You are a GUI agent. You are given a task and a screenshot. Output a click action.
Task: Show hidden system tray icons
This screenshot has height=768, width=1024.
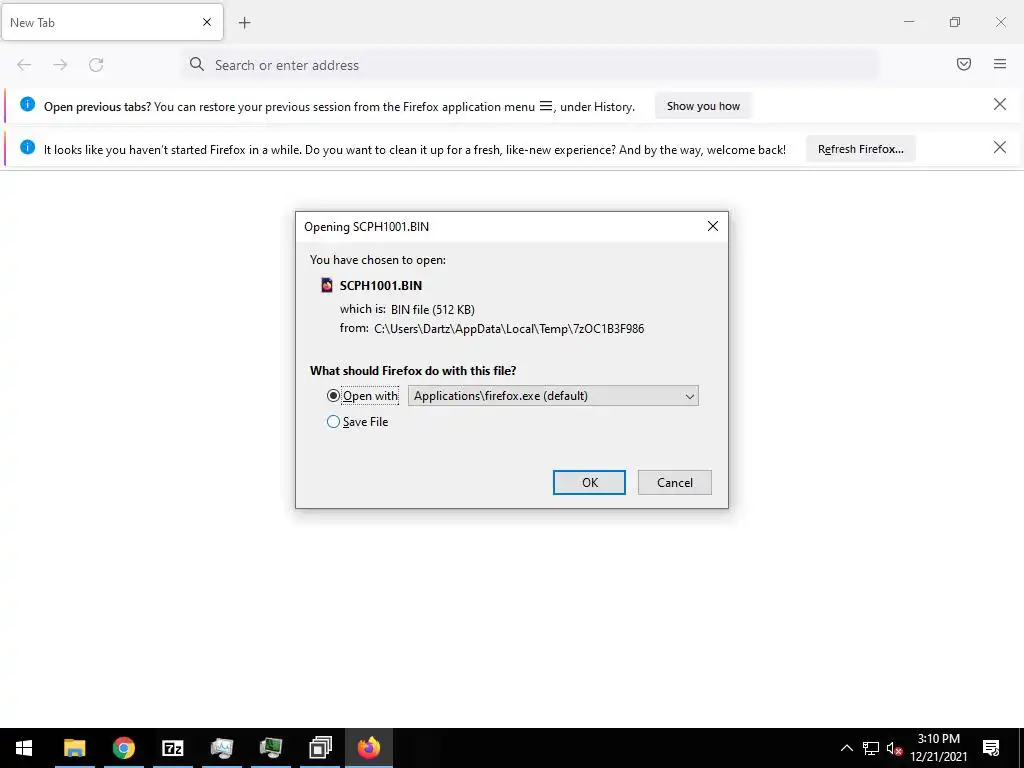pyautogui.click(x=846, y=748)
